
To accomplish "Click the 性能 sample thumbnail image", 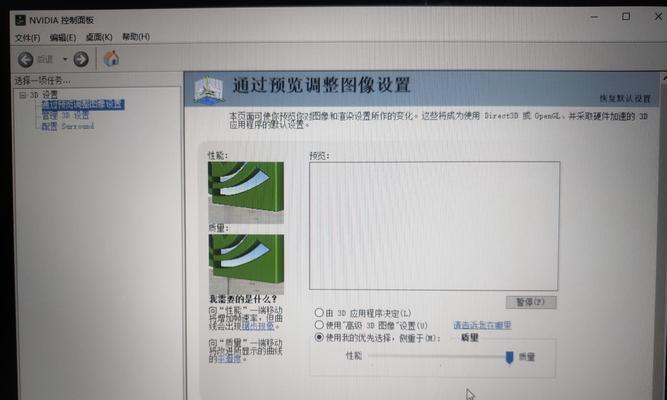I will pyautogui.click(x=246, y=193).
